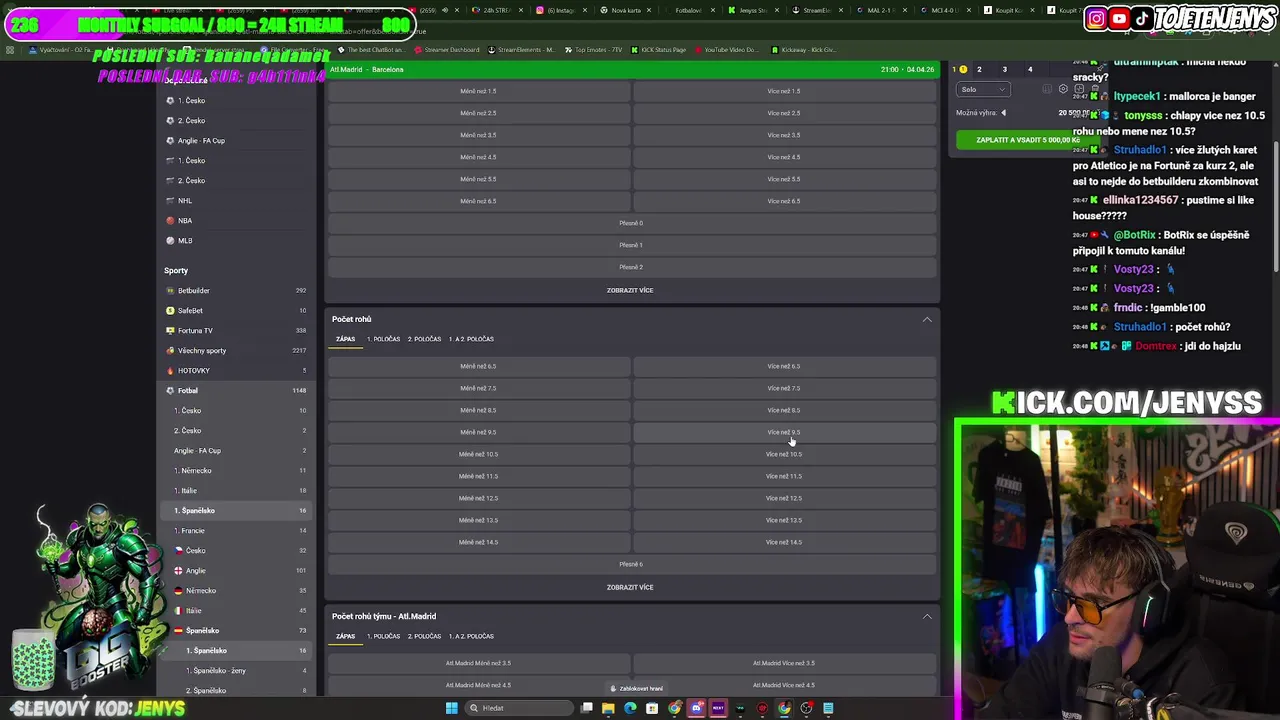This screenshot has height=720, width=1280.
Task: Pick Přesně 6 corners odds
Action: [630, 564]
